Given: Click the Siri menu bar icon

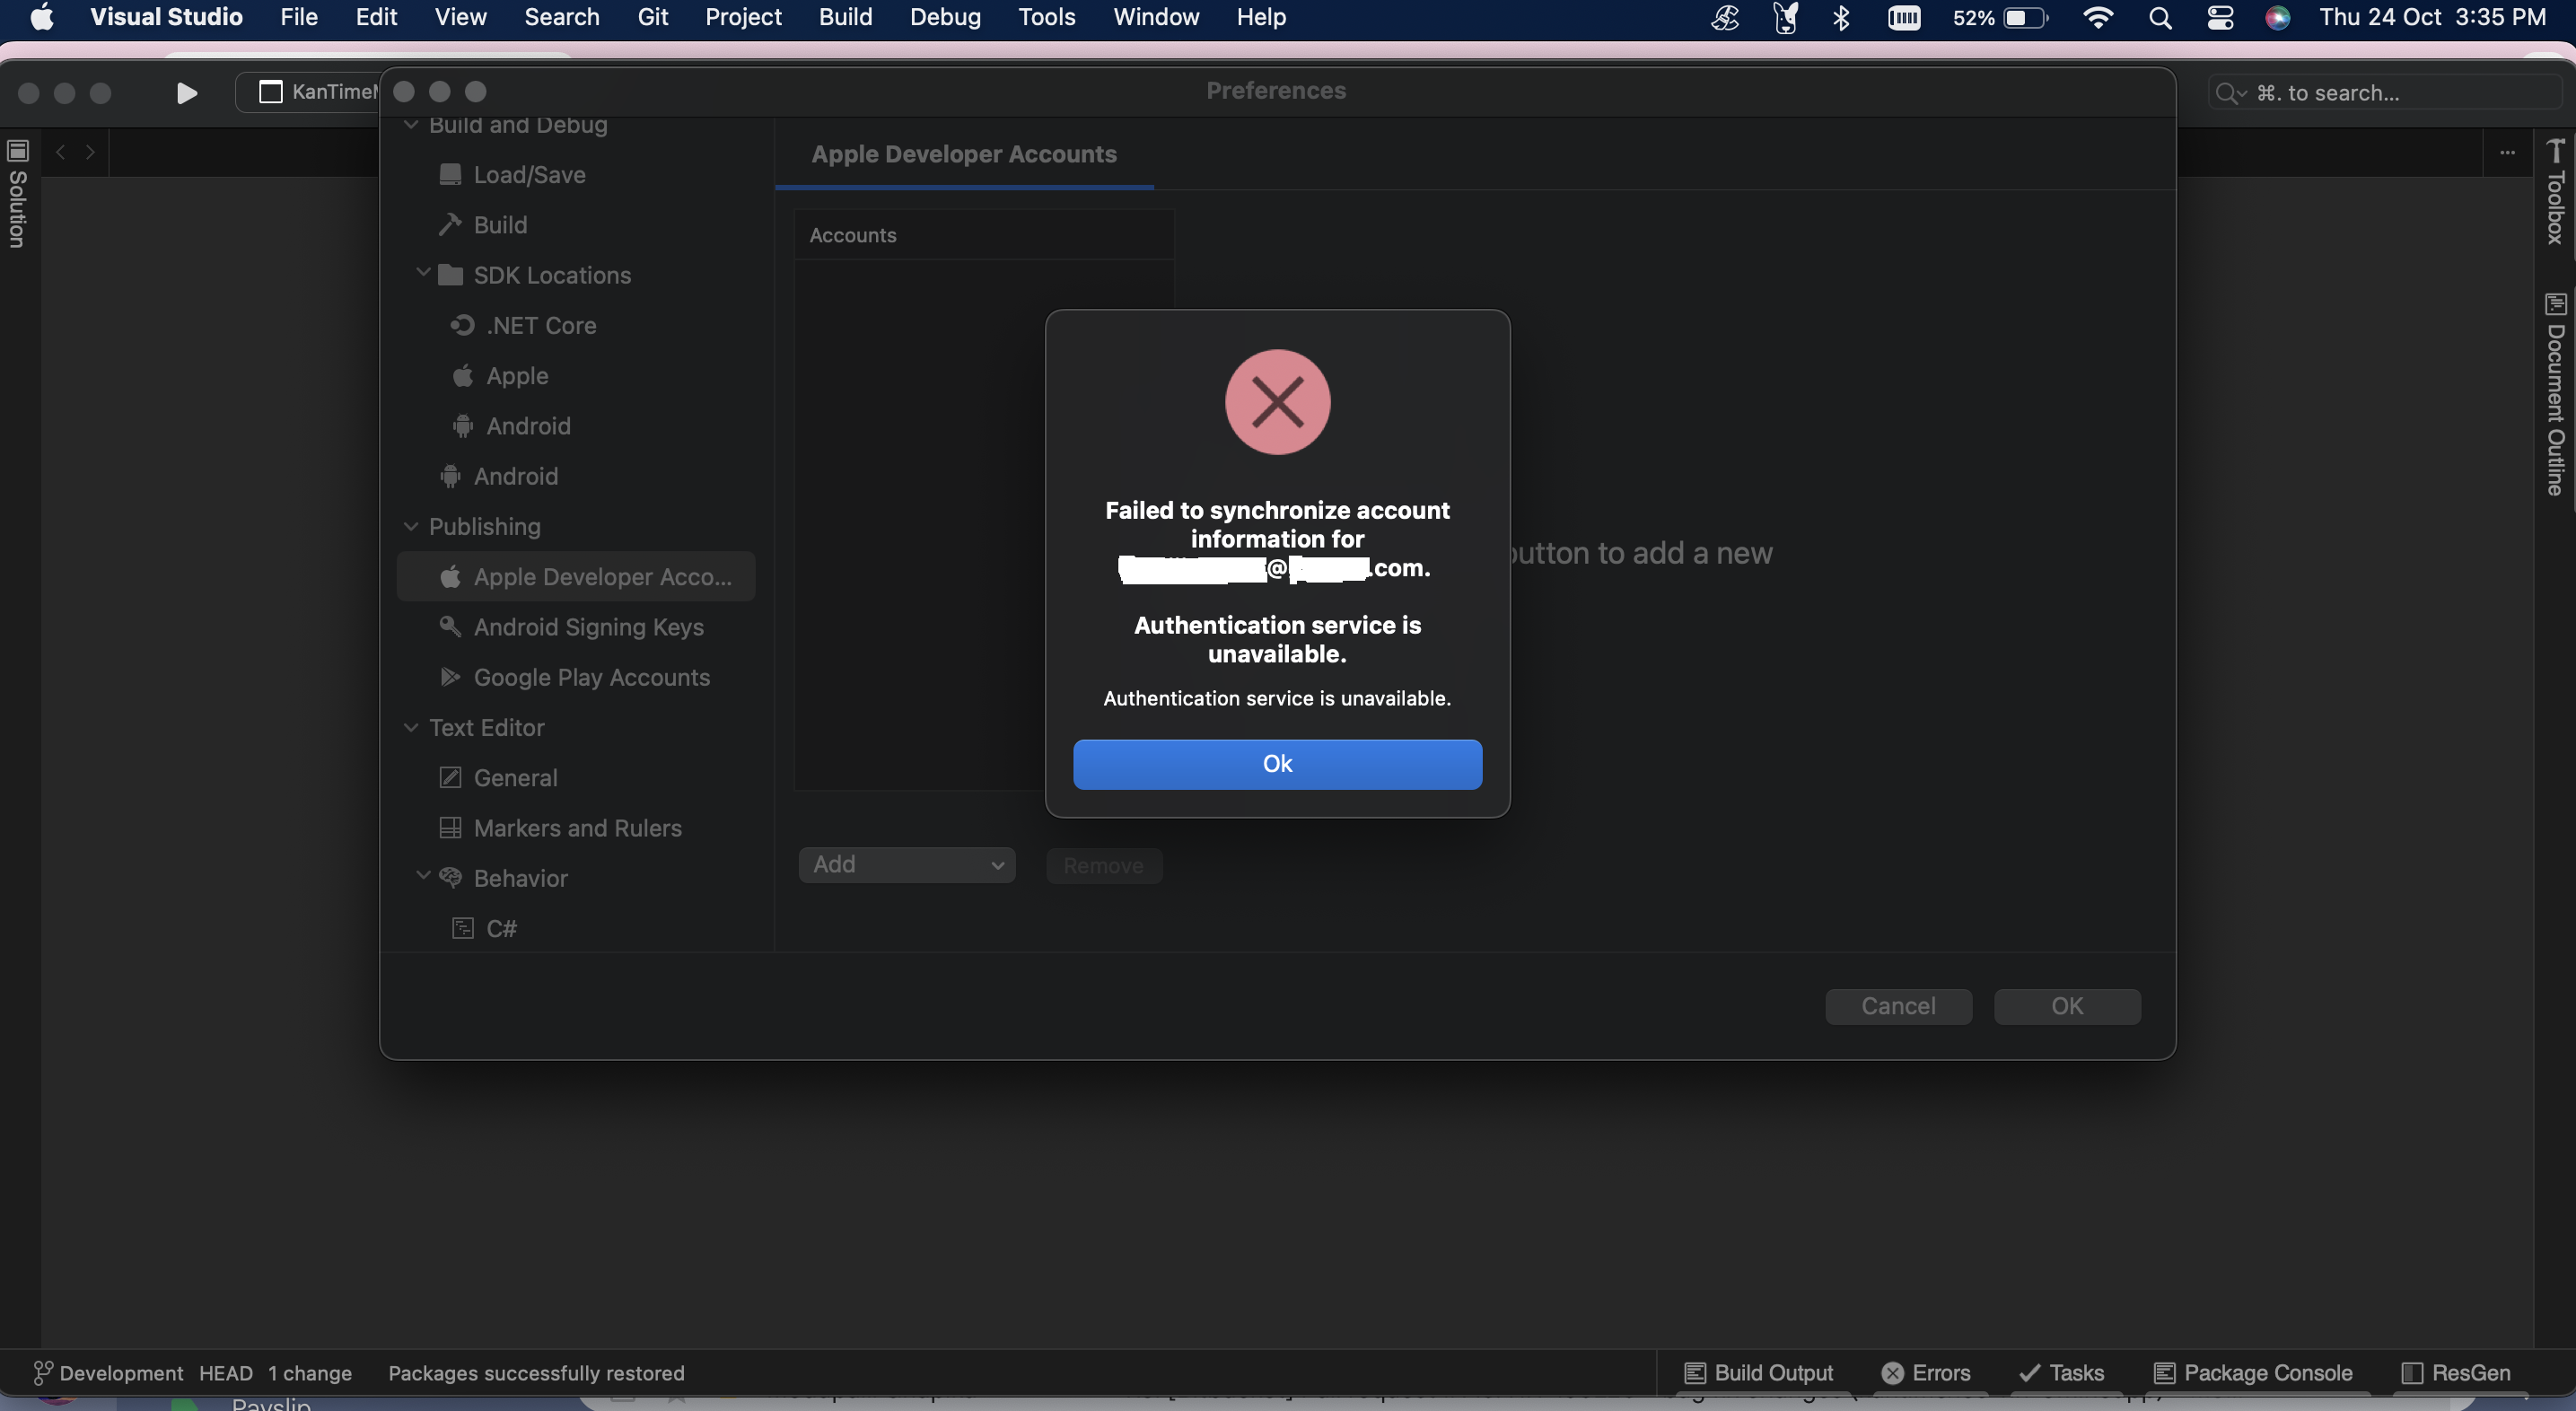Looking at the screenshot, I should click(2278, 17).
